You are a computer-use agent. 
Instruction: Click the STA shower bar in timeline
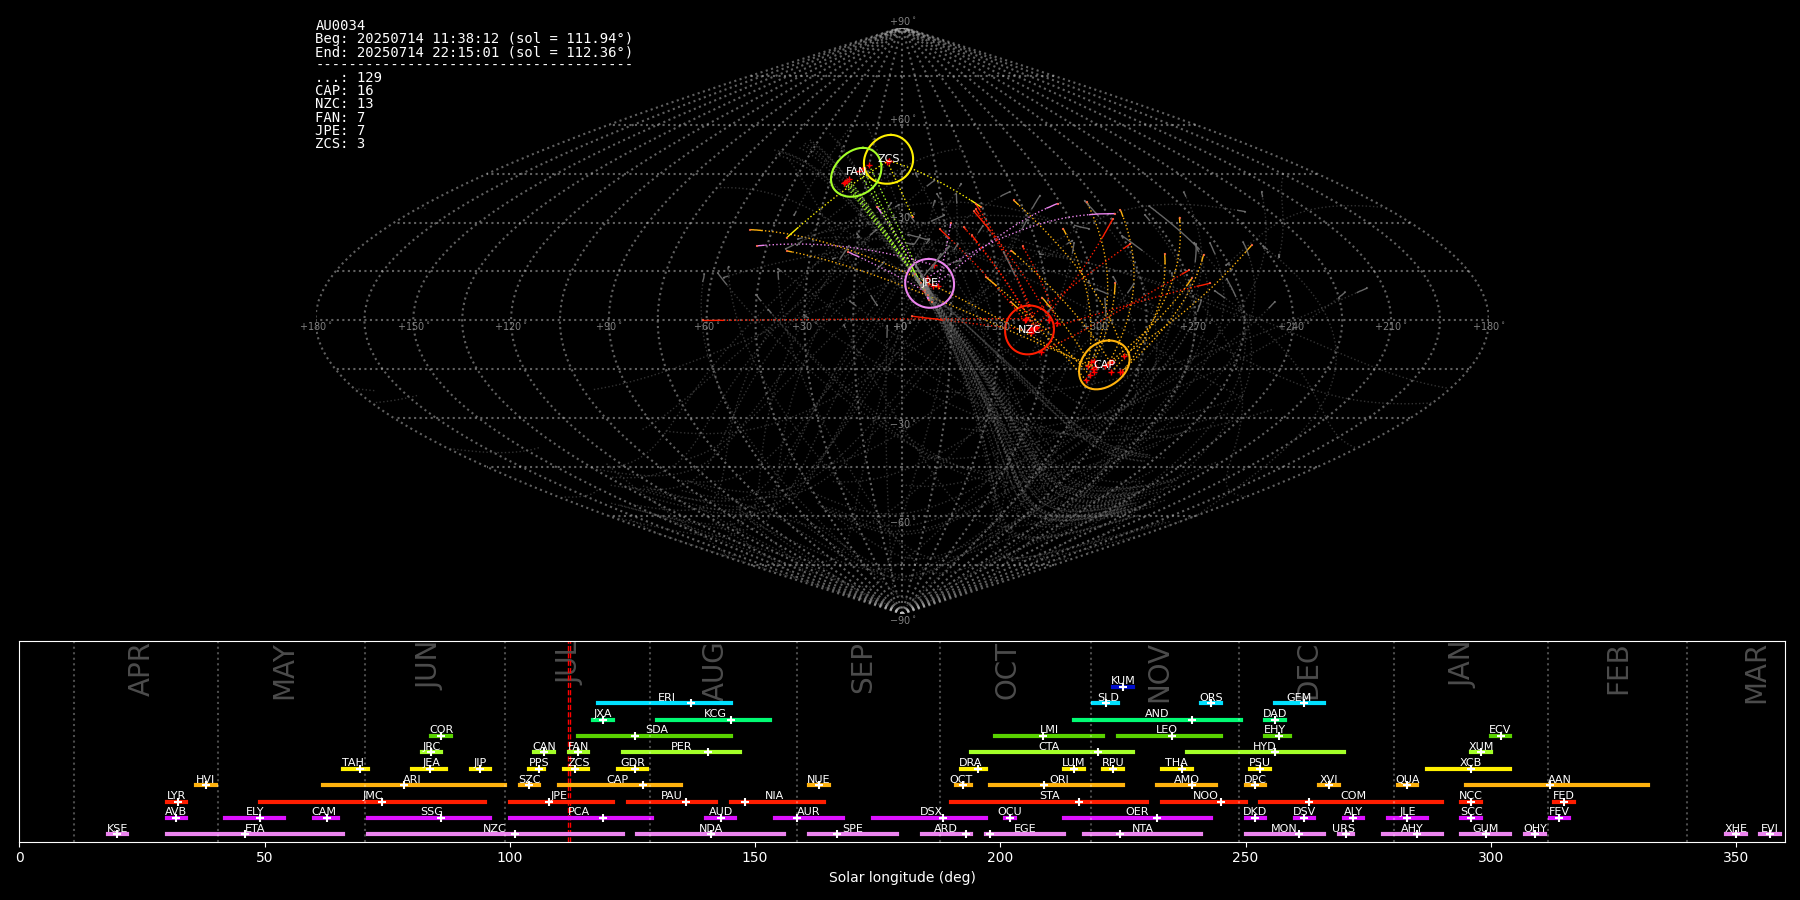click(1049, 802)
